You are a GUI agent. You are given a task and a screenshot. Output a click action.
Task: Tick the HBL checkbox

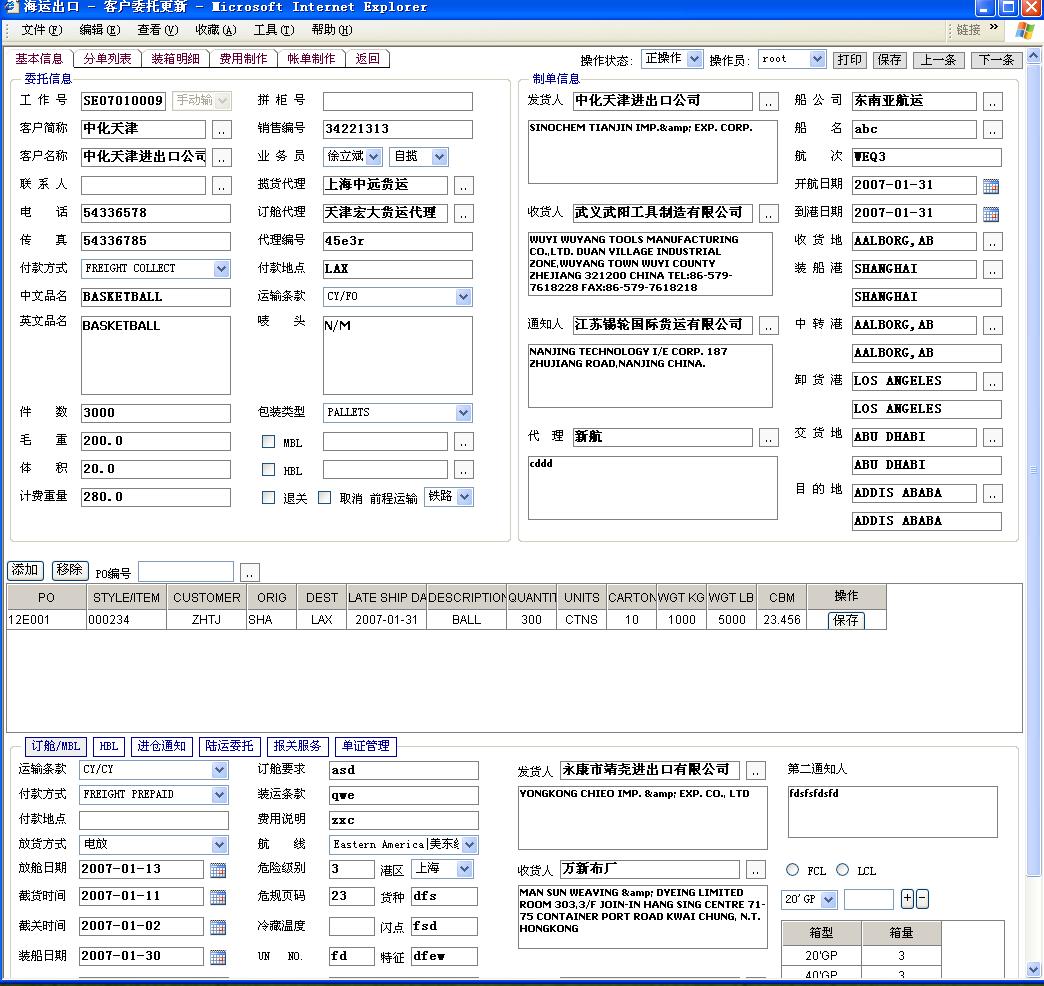[268, 469]
